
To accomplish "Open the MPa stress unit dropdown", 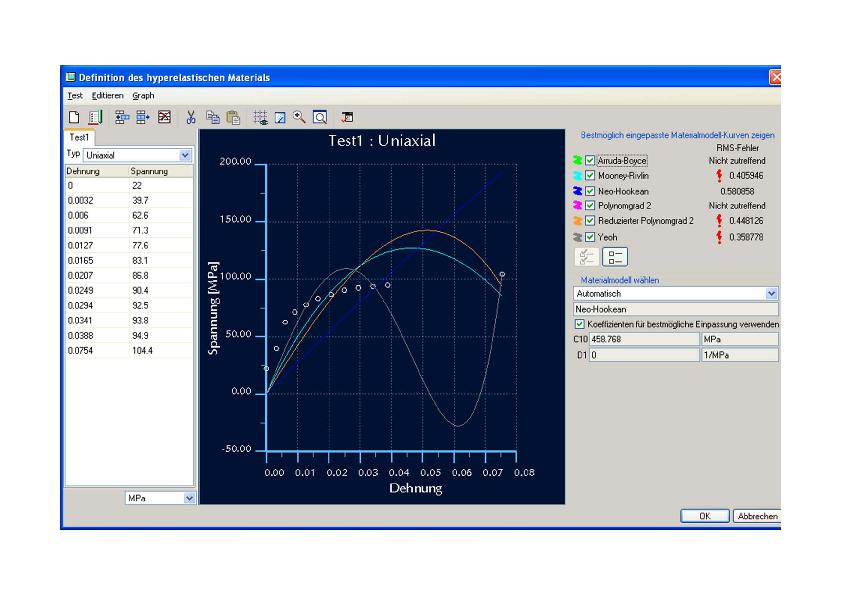I will 189,498.
